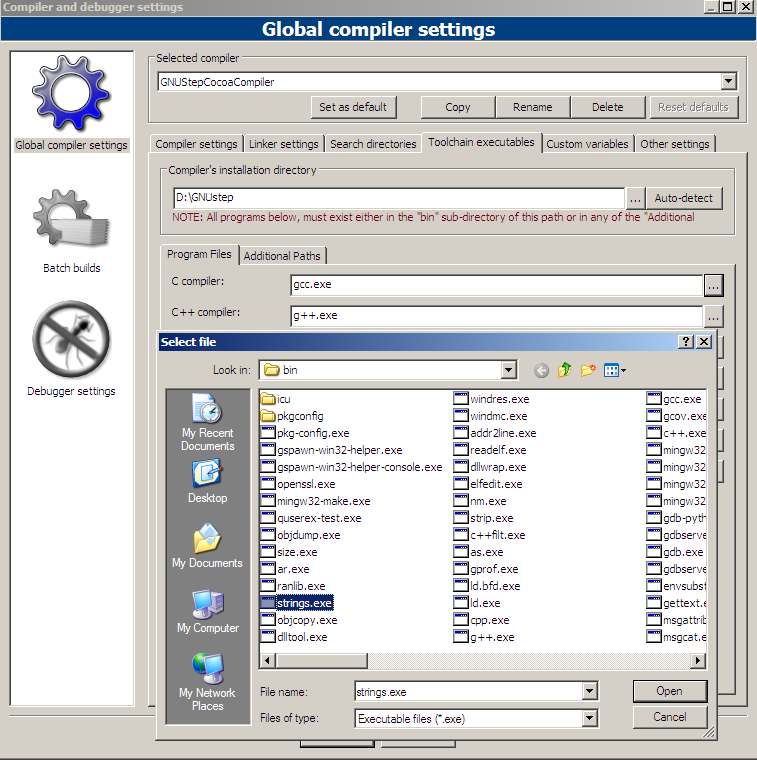The height and width of the screenshot is (760, 757).
Task: Select windmc.exe file
Action: pos(490,416)
